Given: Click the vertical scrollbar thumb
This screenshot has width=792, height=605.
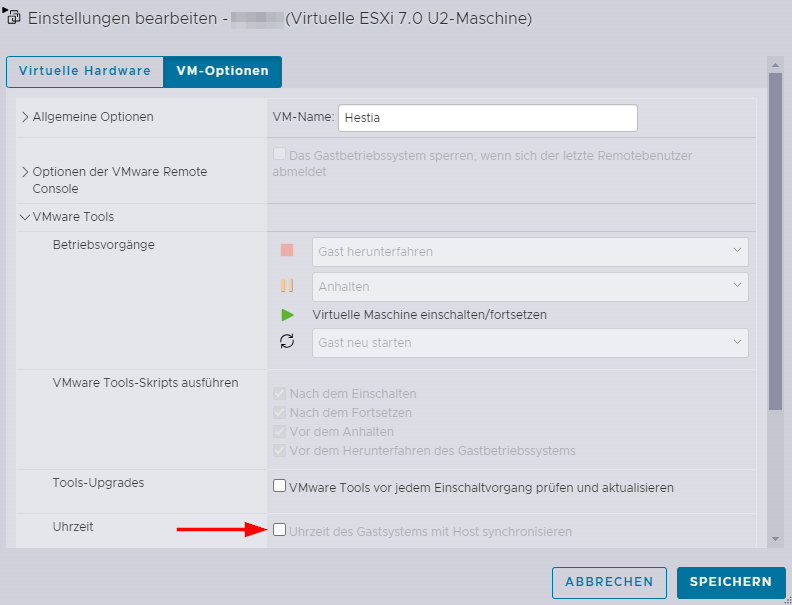Looking at the screenshot, I should [775, 241].
